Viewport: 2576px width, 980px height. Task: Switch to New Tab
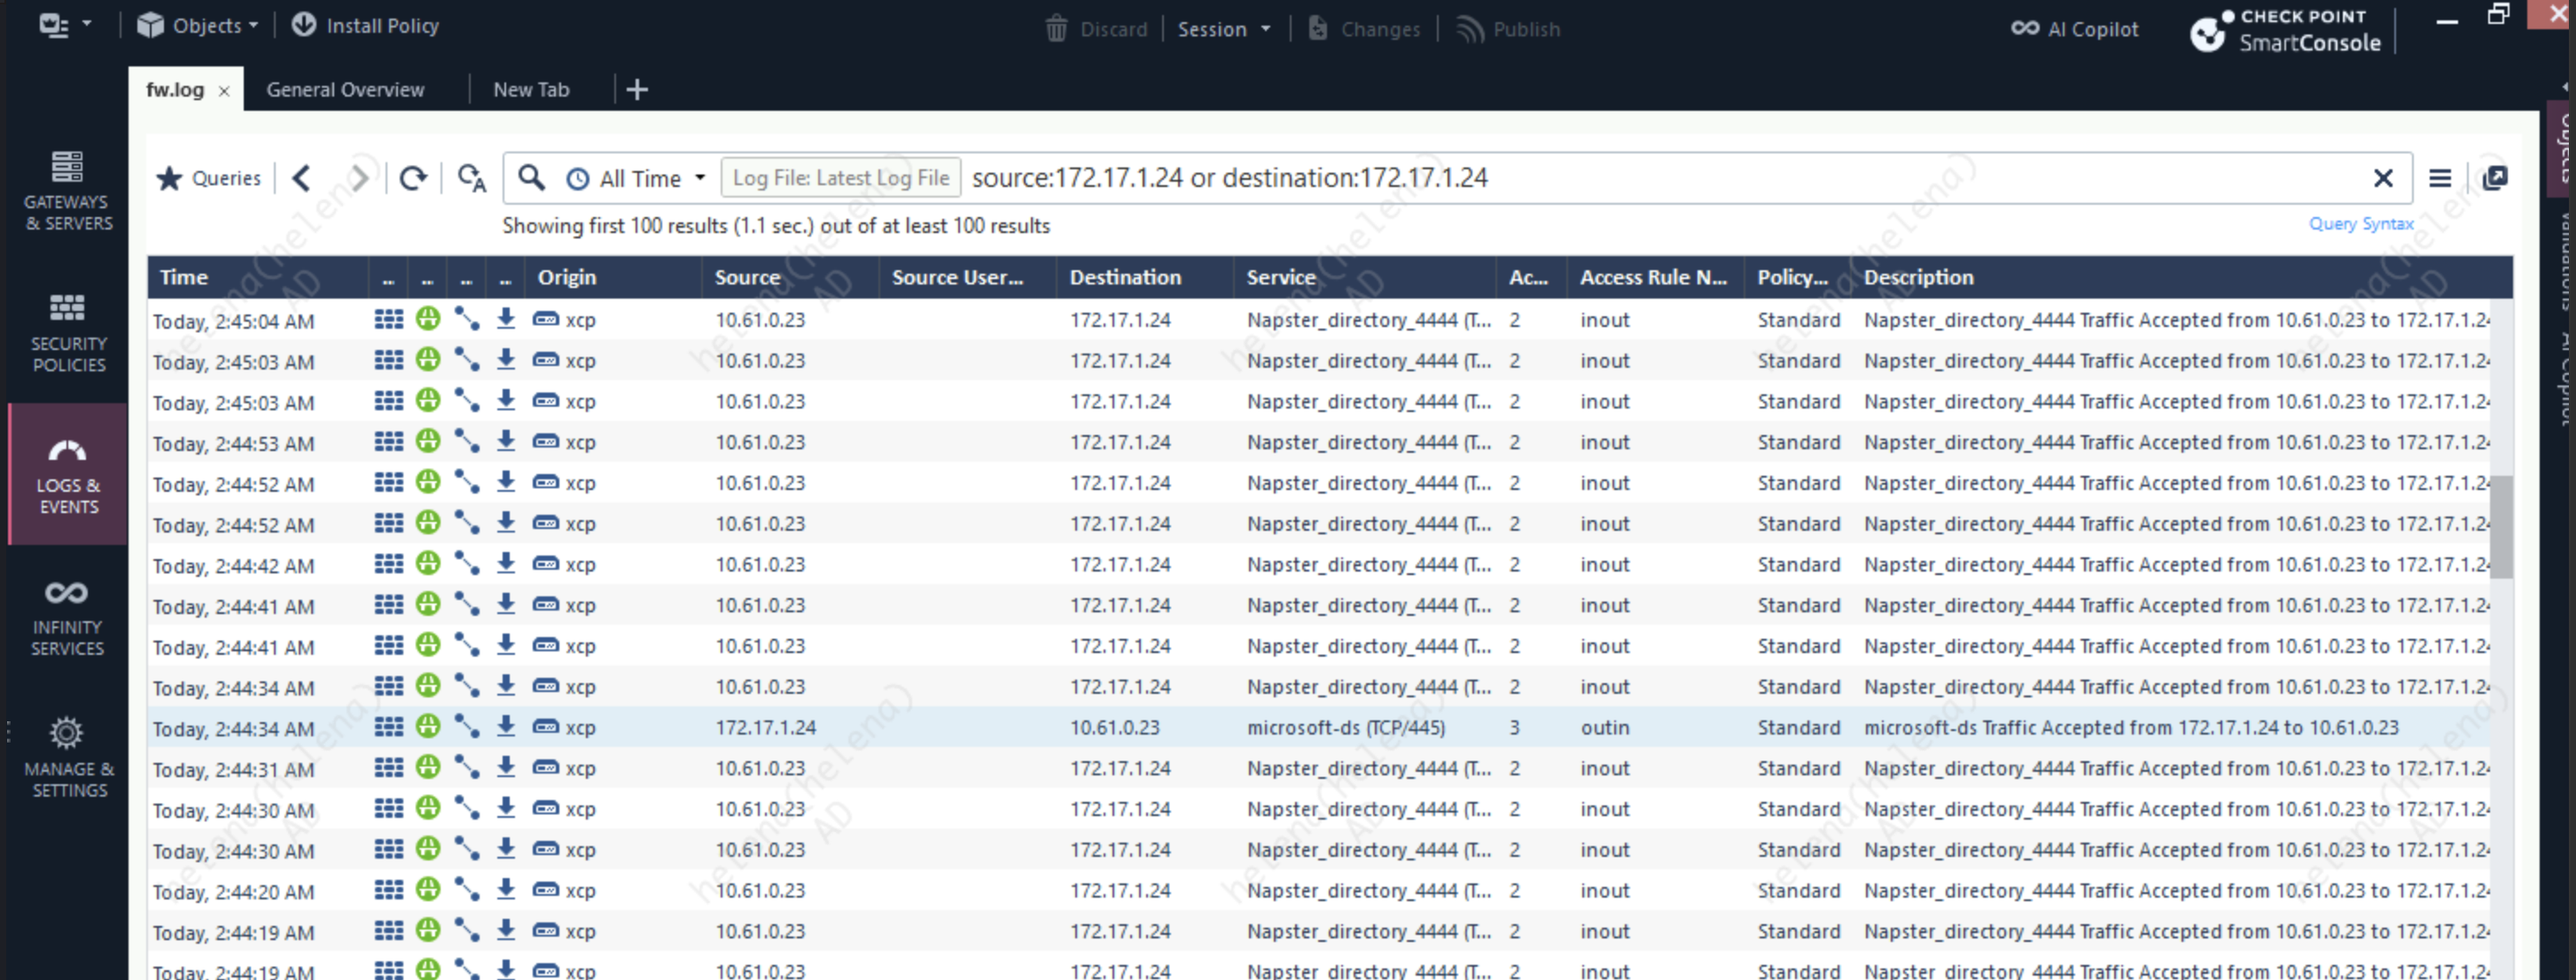point(531,90)
